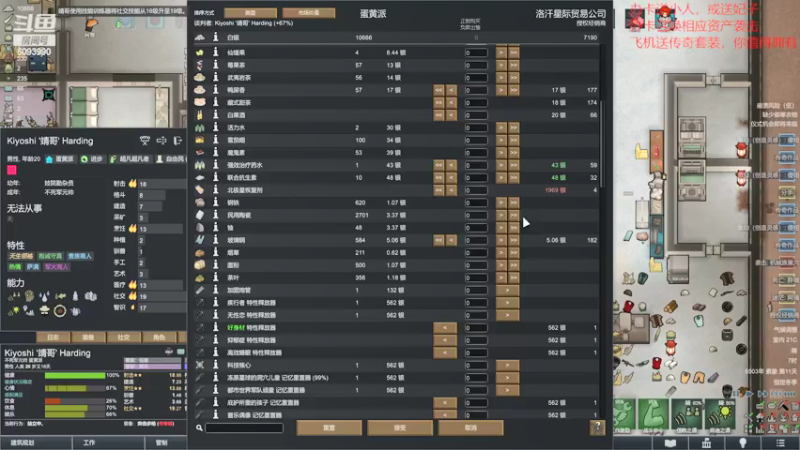
Task: Buy all 藏式甜茶 (174 available) with double left arrow
Action: pyautogui.click(x=439, y=103)
